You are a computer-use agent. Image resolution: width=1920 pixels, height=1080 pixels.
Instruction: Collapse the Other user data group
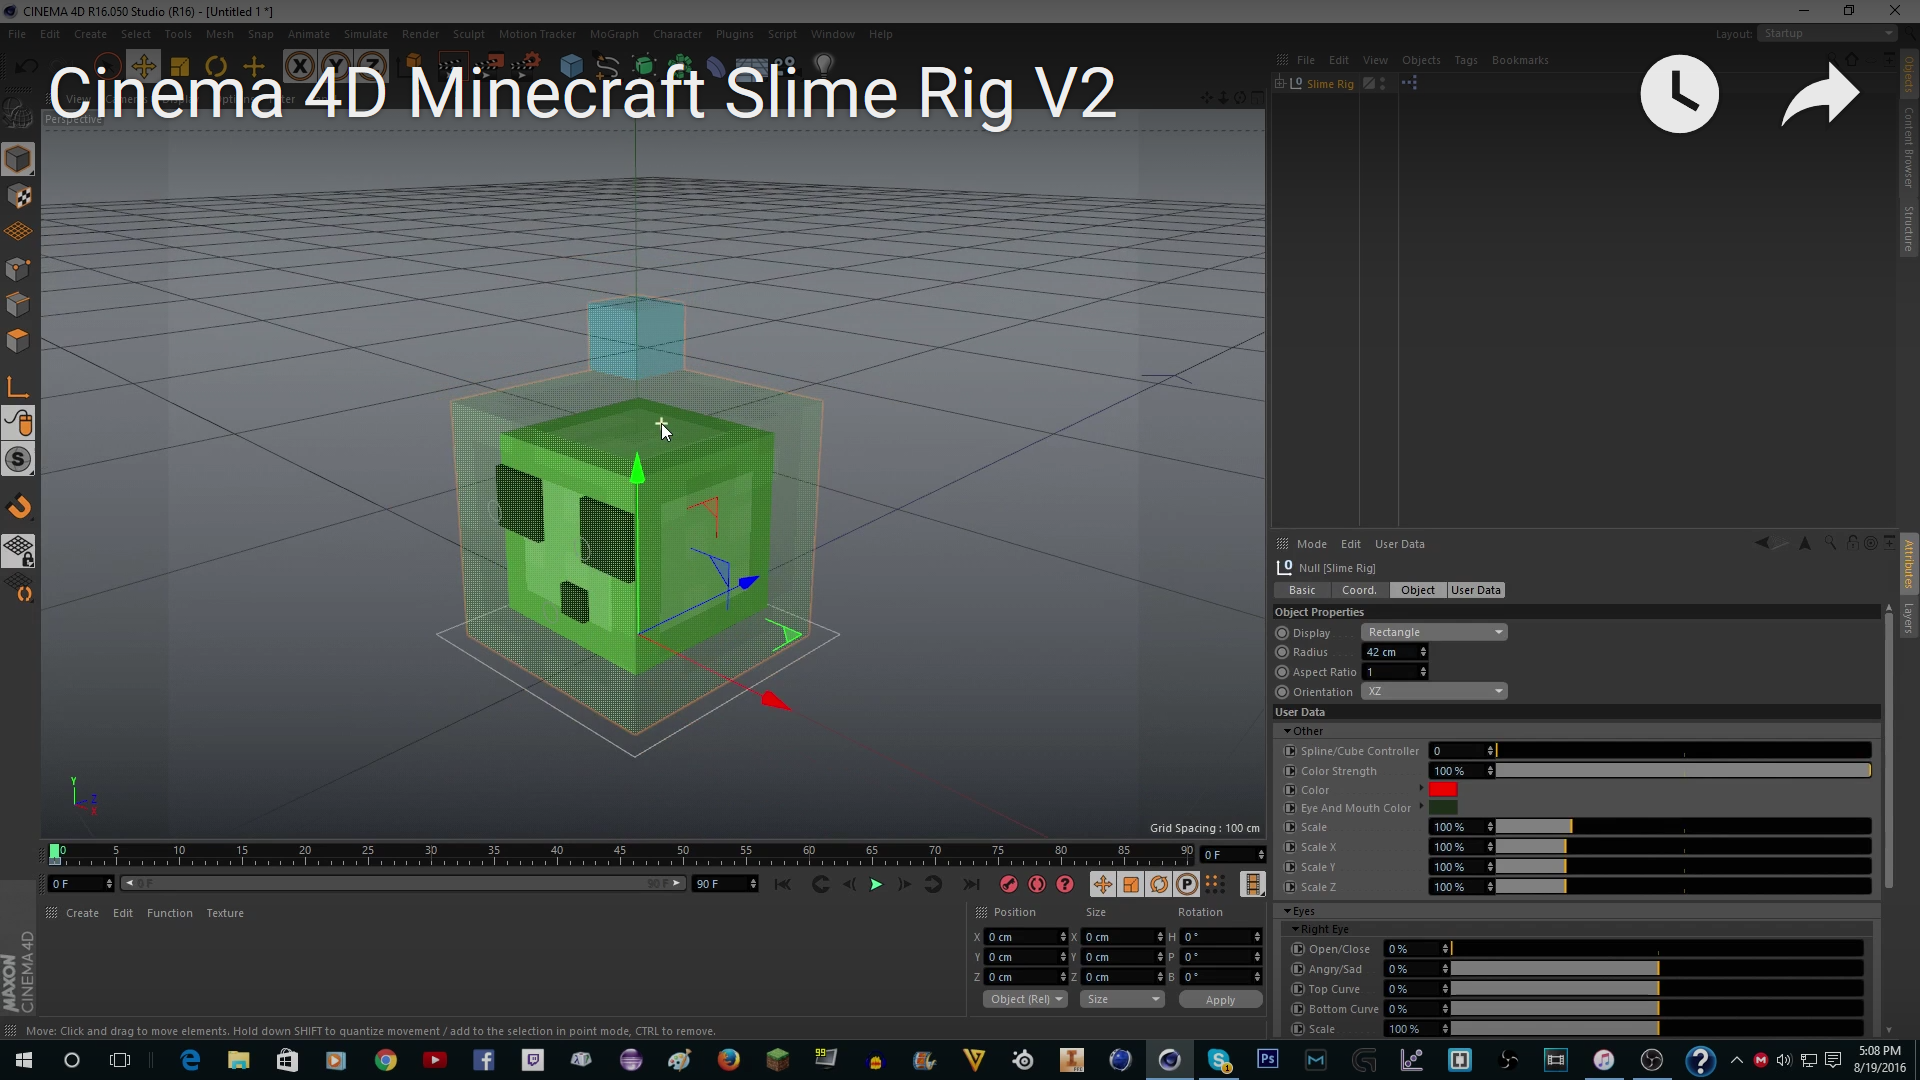tap(1287, 731)
